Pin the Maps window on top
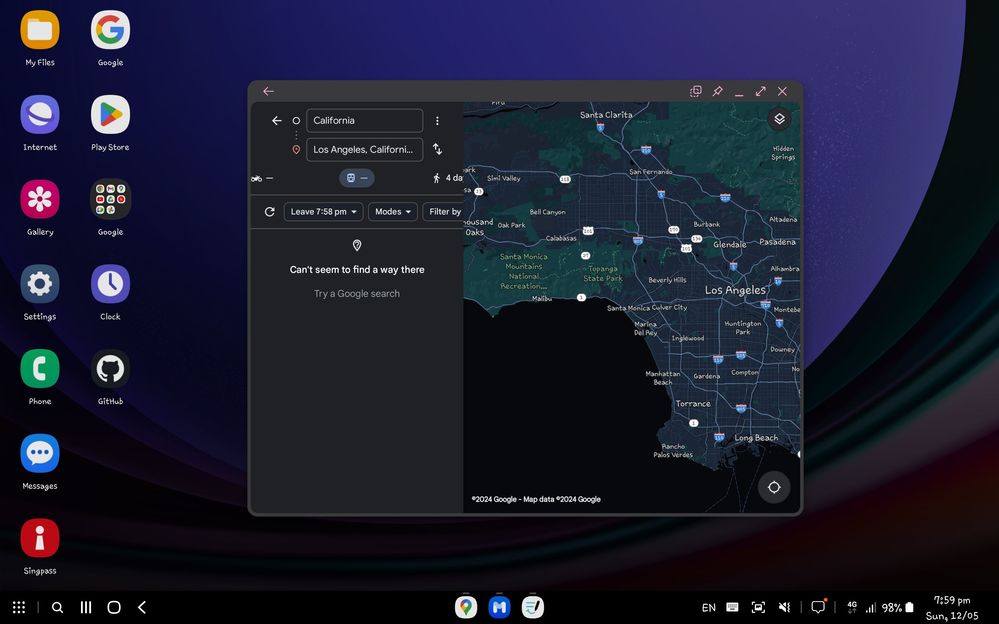Image resolution: width=999 pixels, height=624 pixels. tap(717, 91)
